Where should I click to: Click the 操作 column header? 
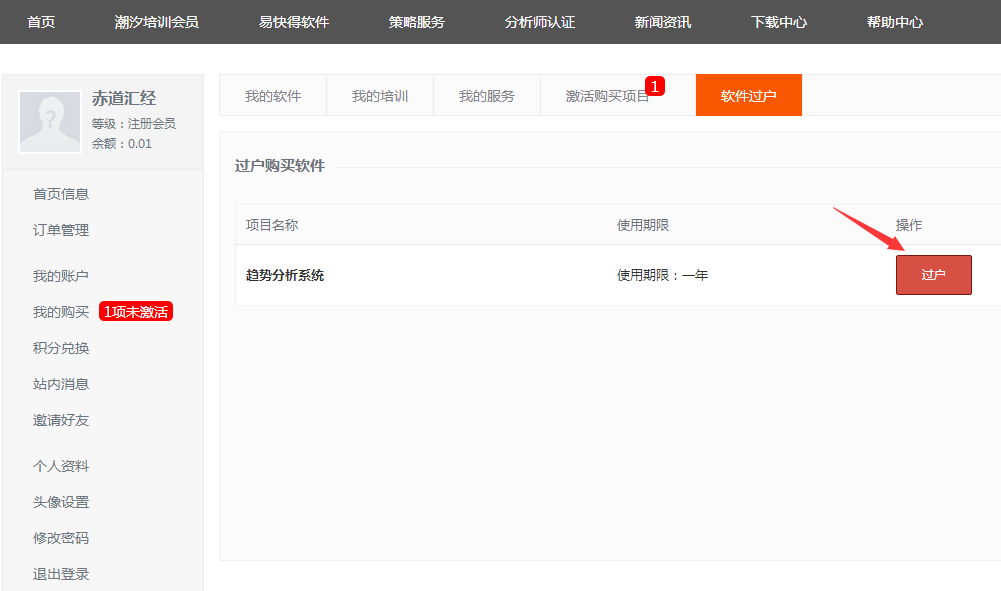(908, 225)
